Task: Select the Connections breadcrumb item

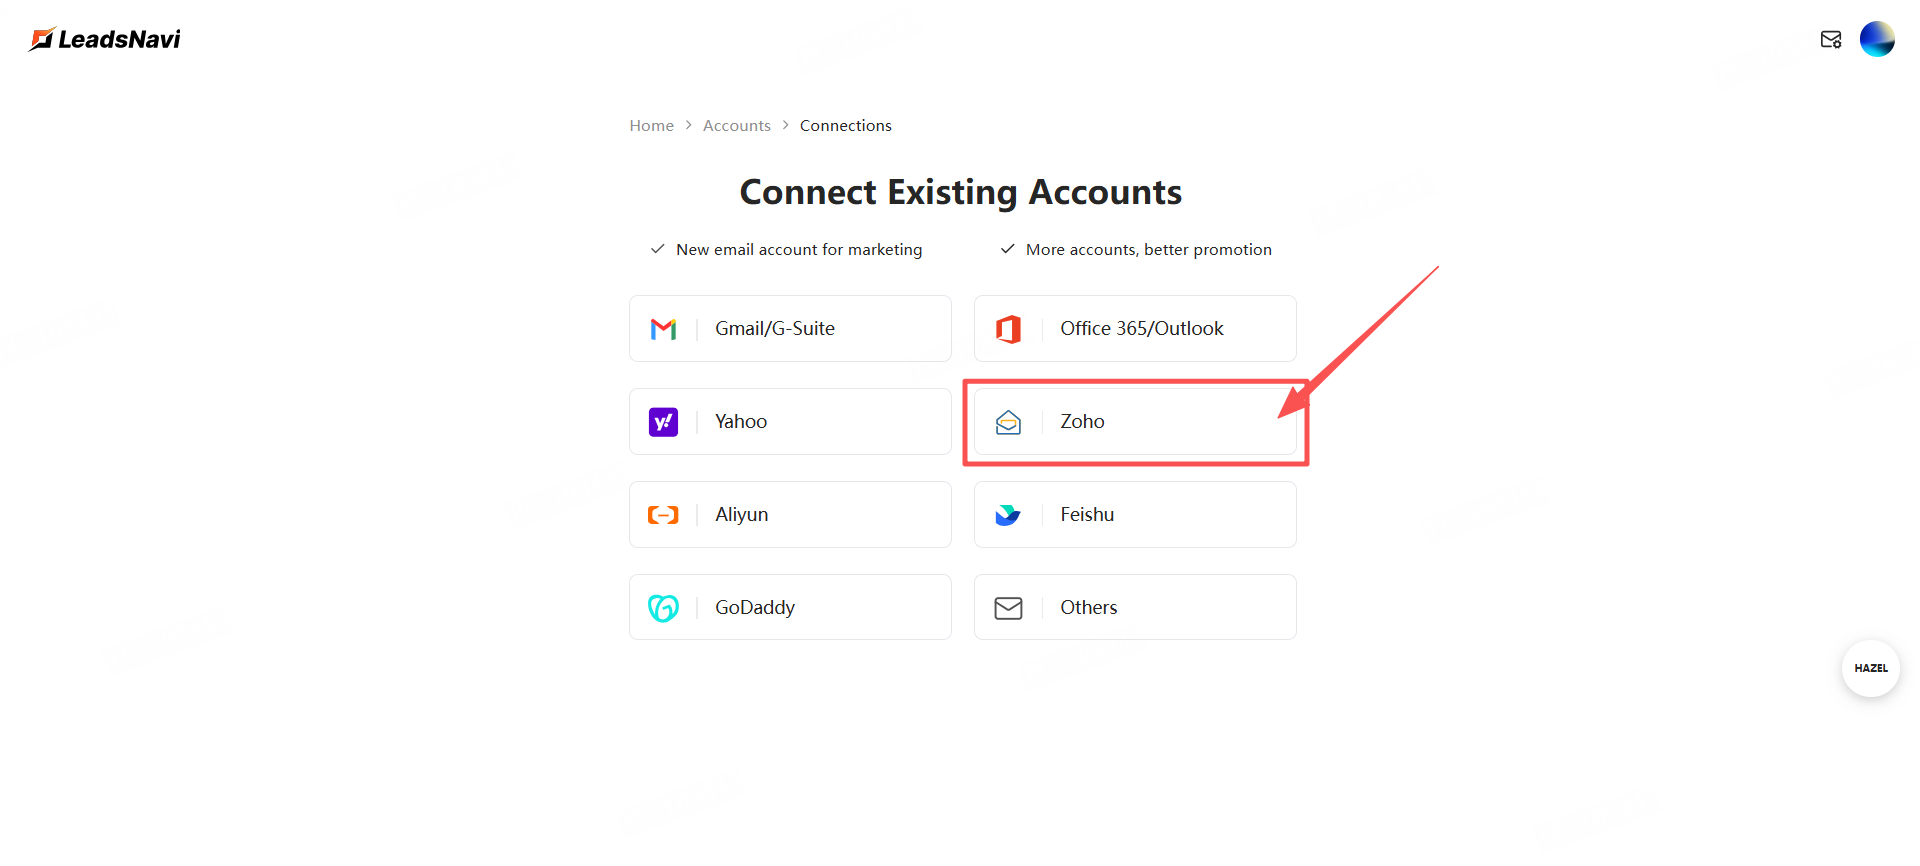Action: pos(845,126)
